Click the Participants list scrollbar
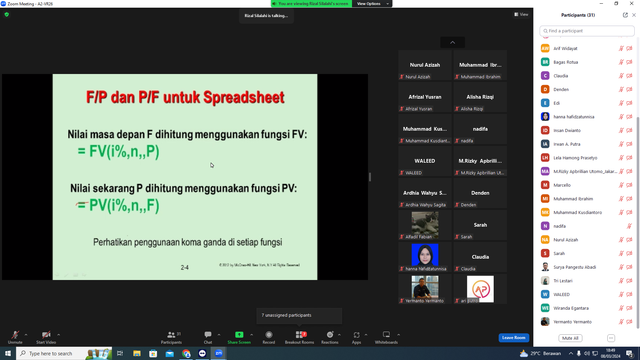Screen dimensions: 640x360 (638, 222)
